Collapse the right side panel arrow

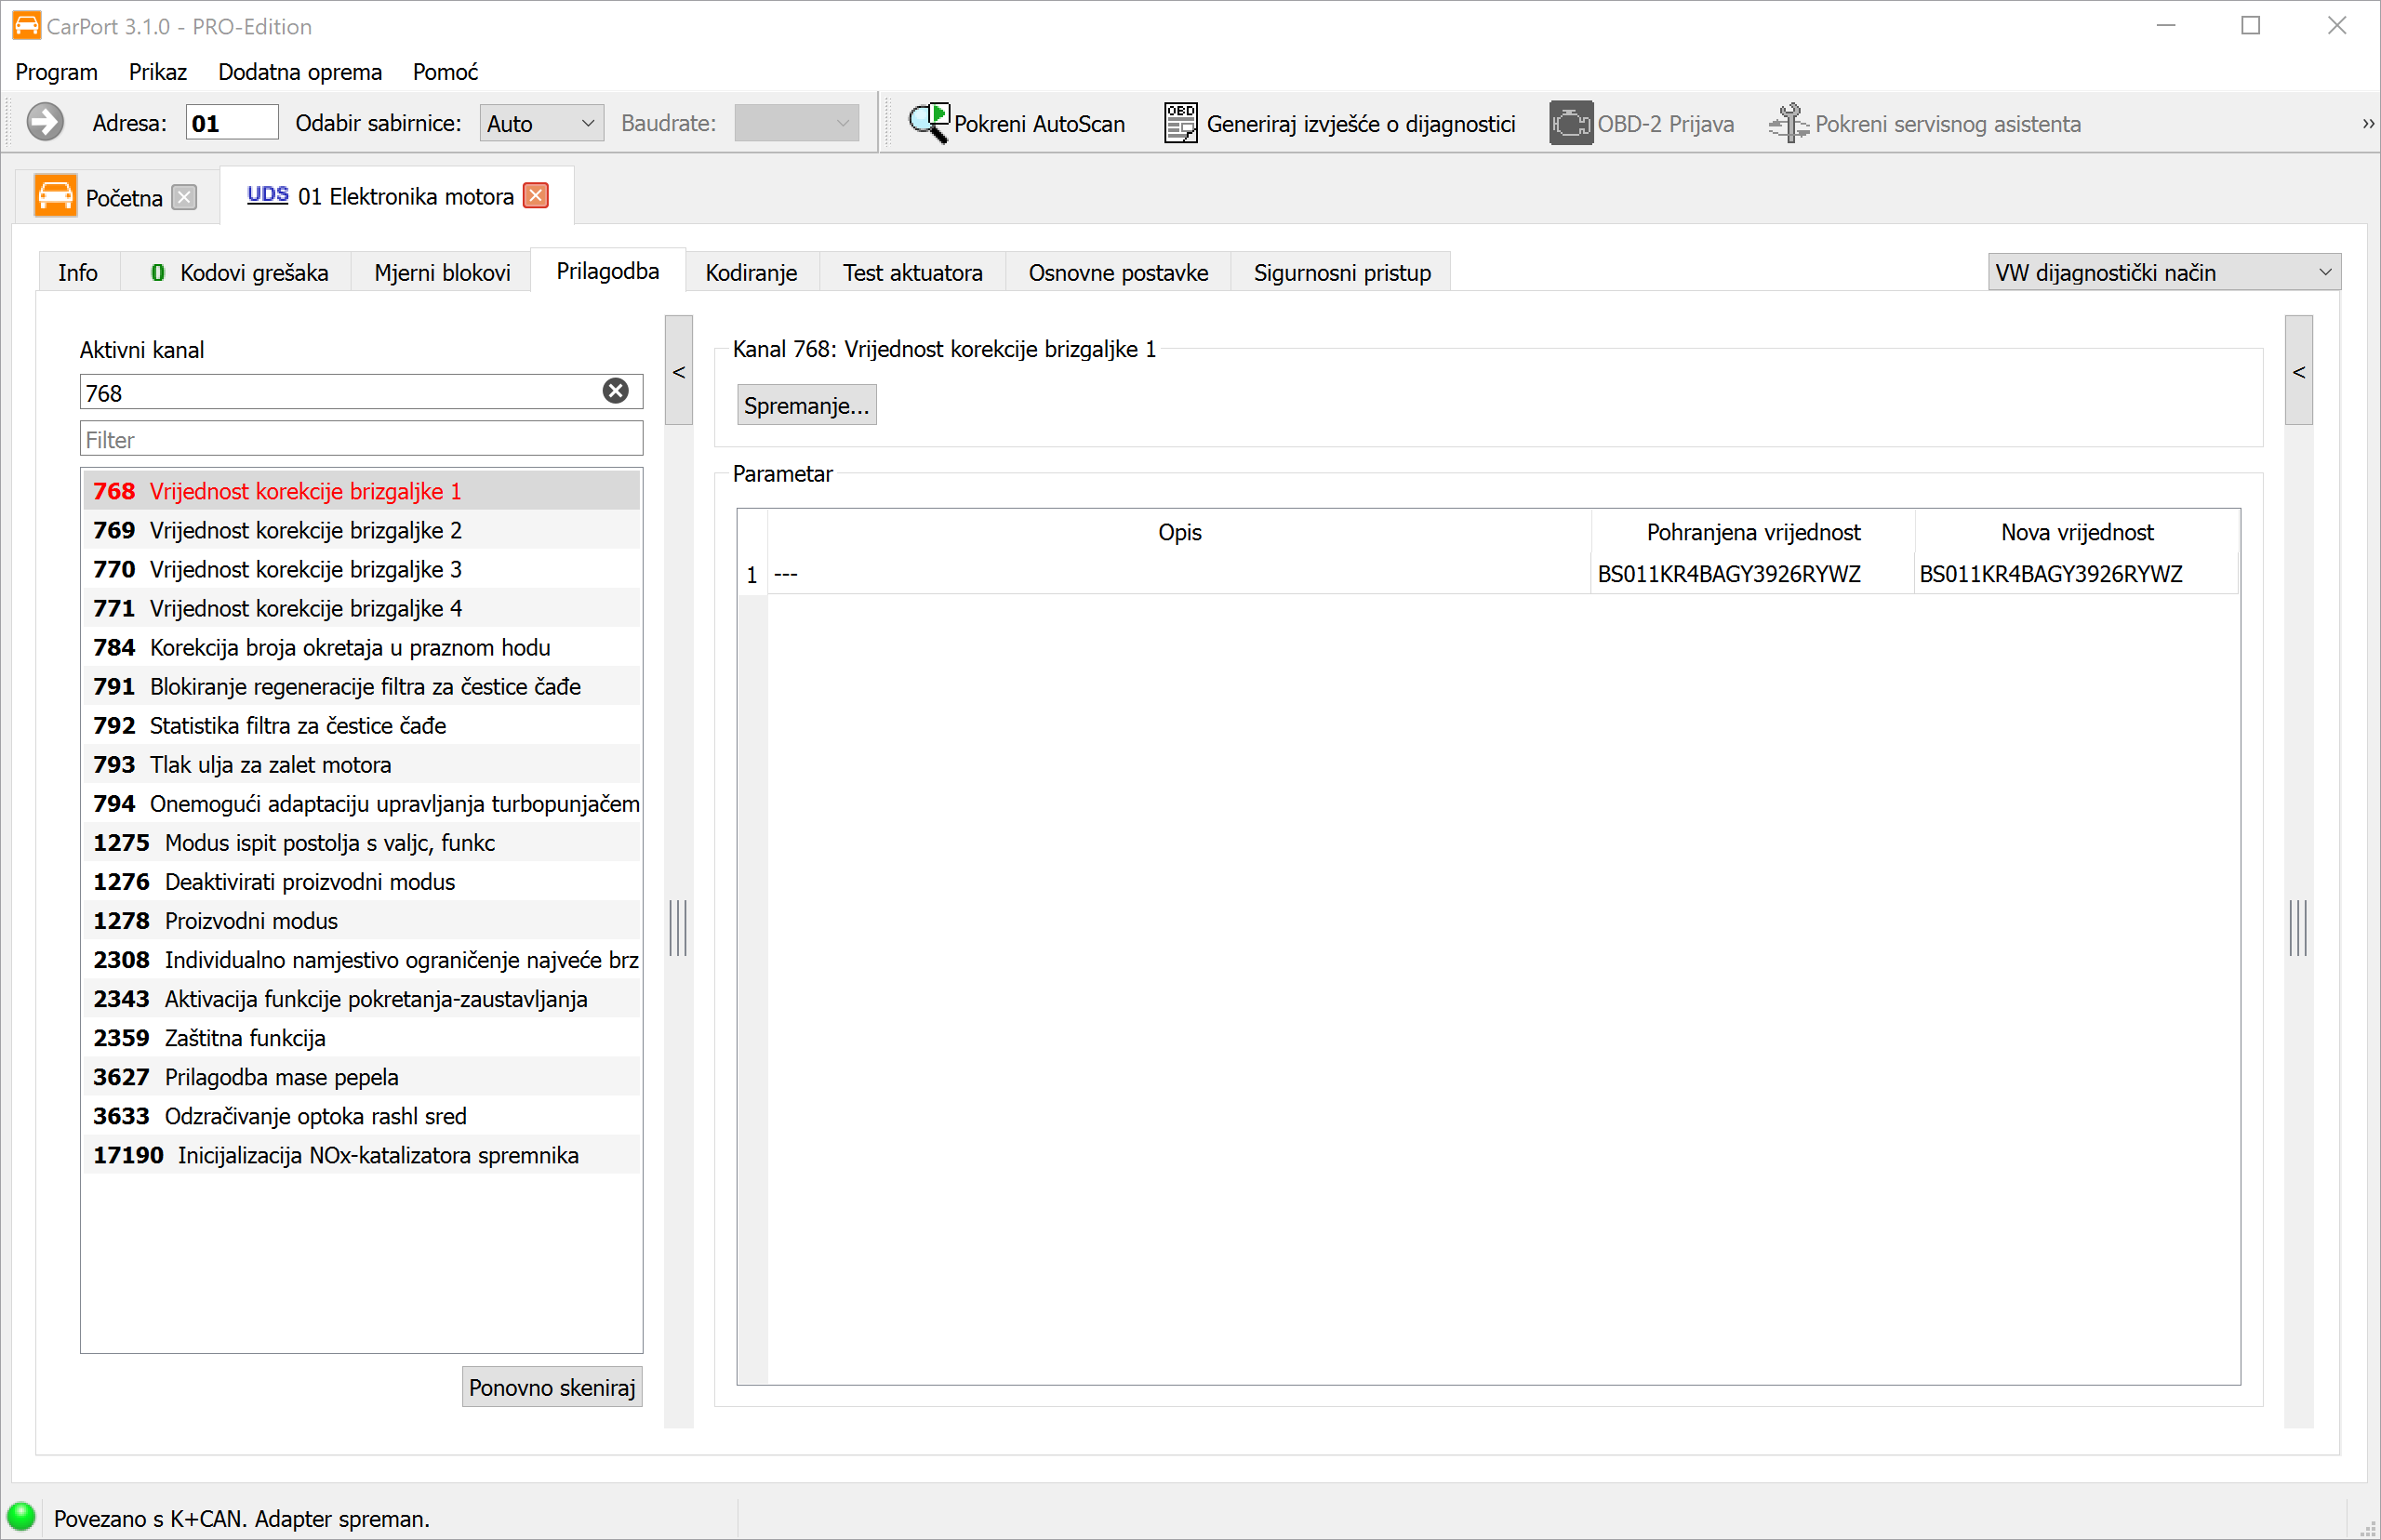pyautogui.click(x=2298, y=371)
